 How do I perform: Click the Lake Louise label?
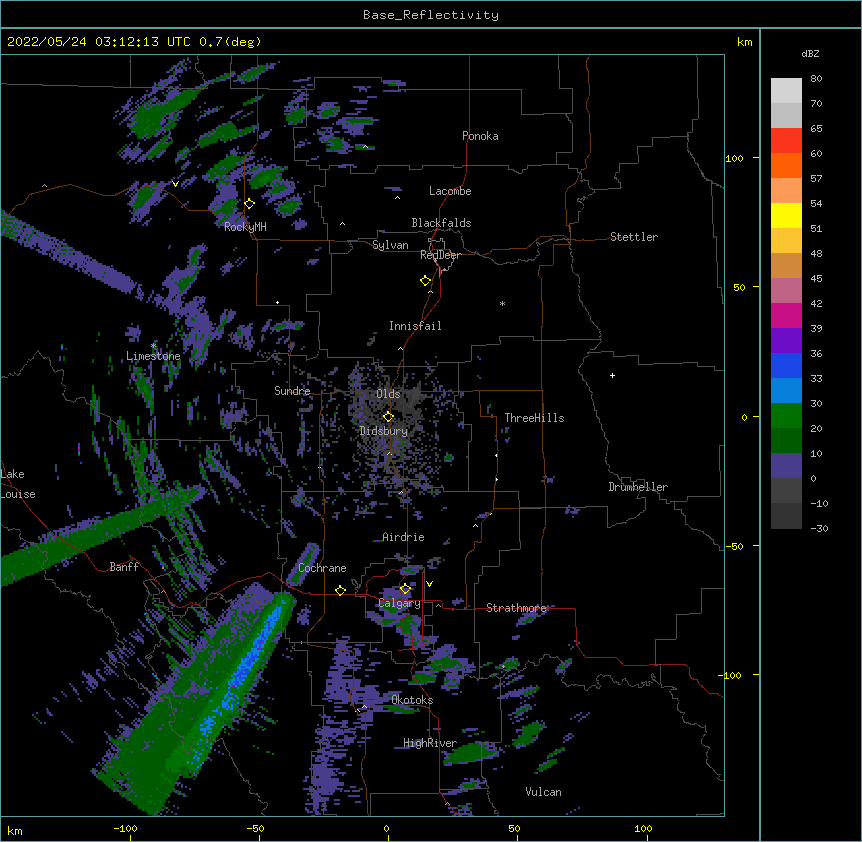[18, 484]
